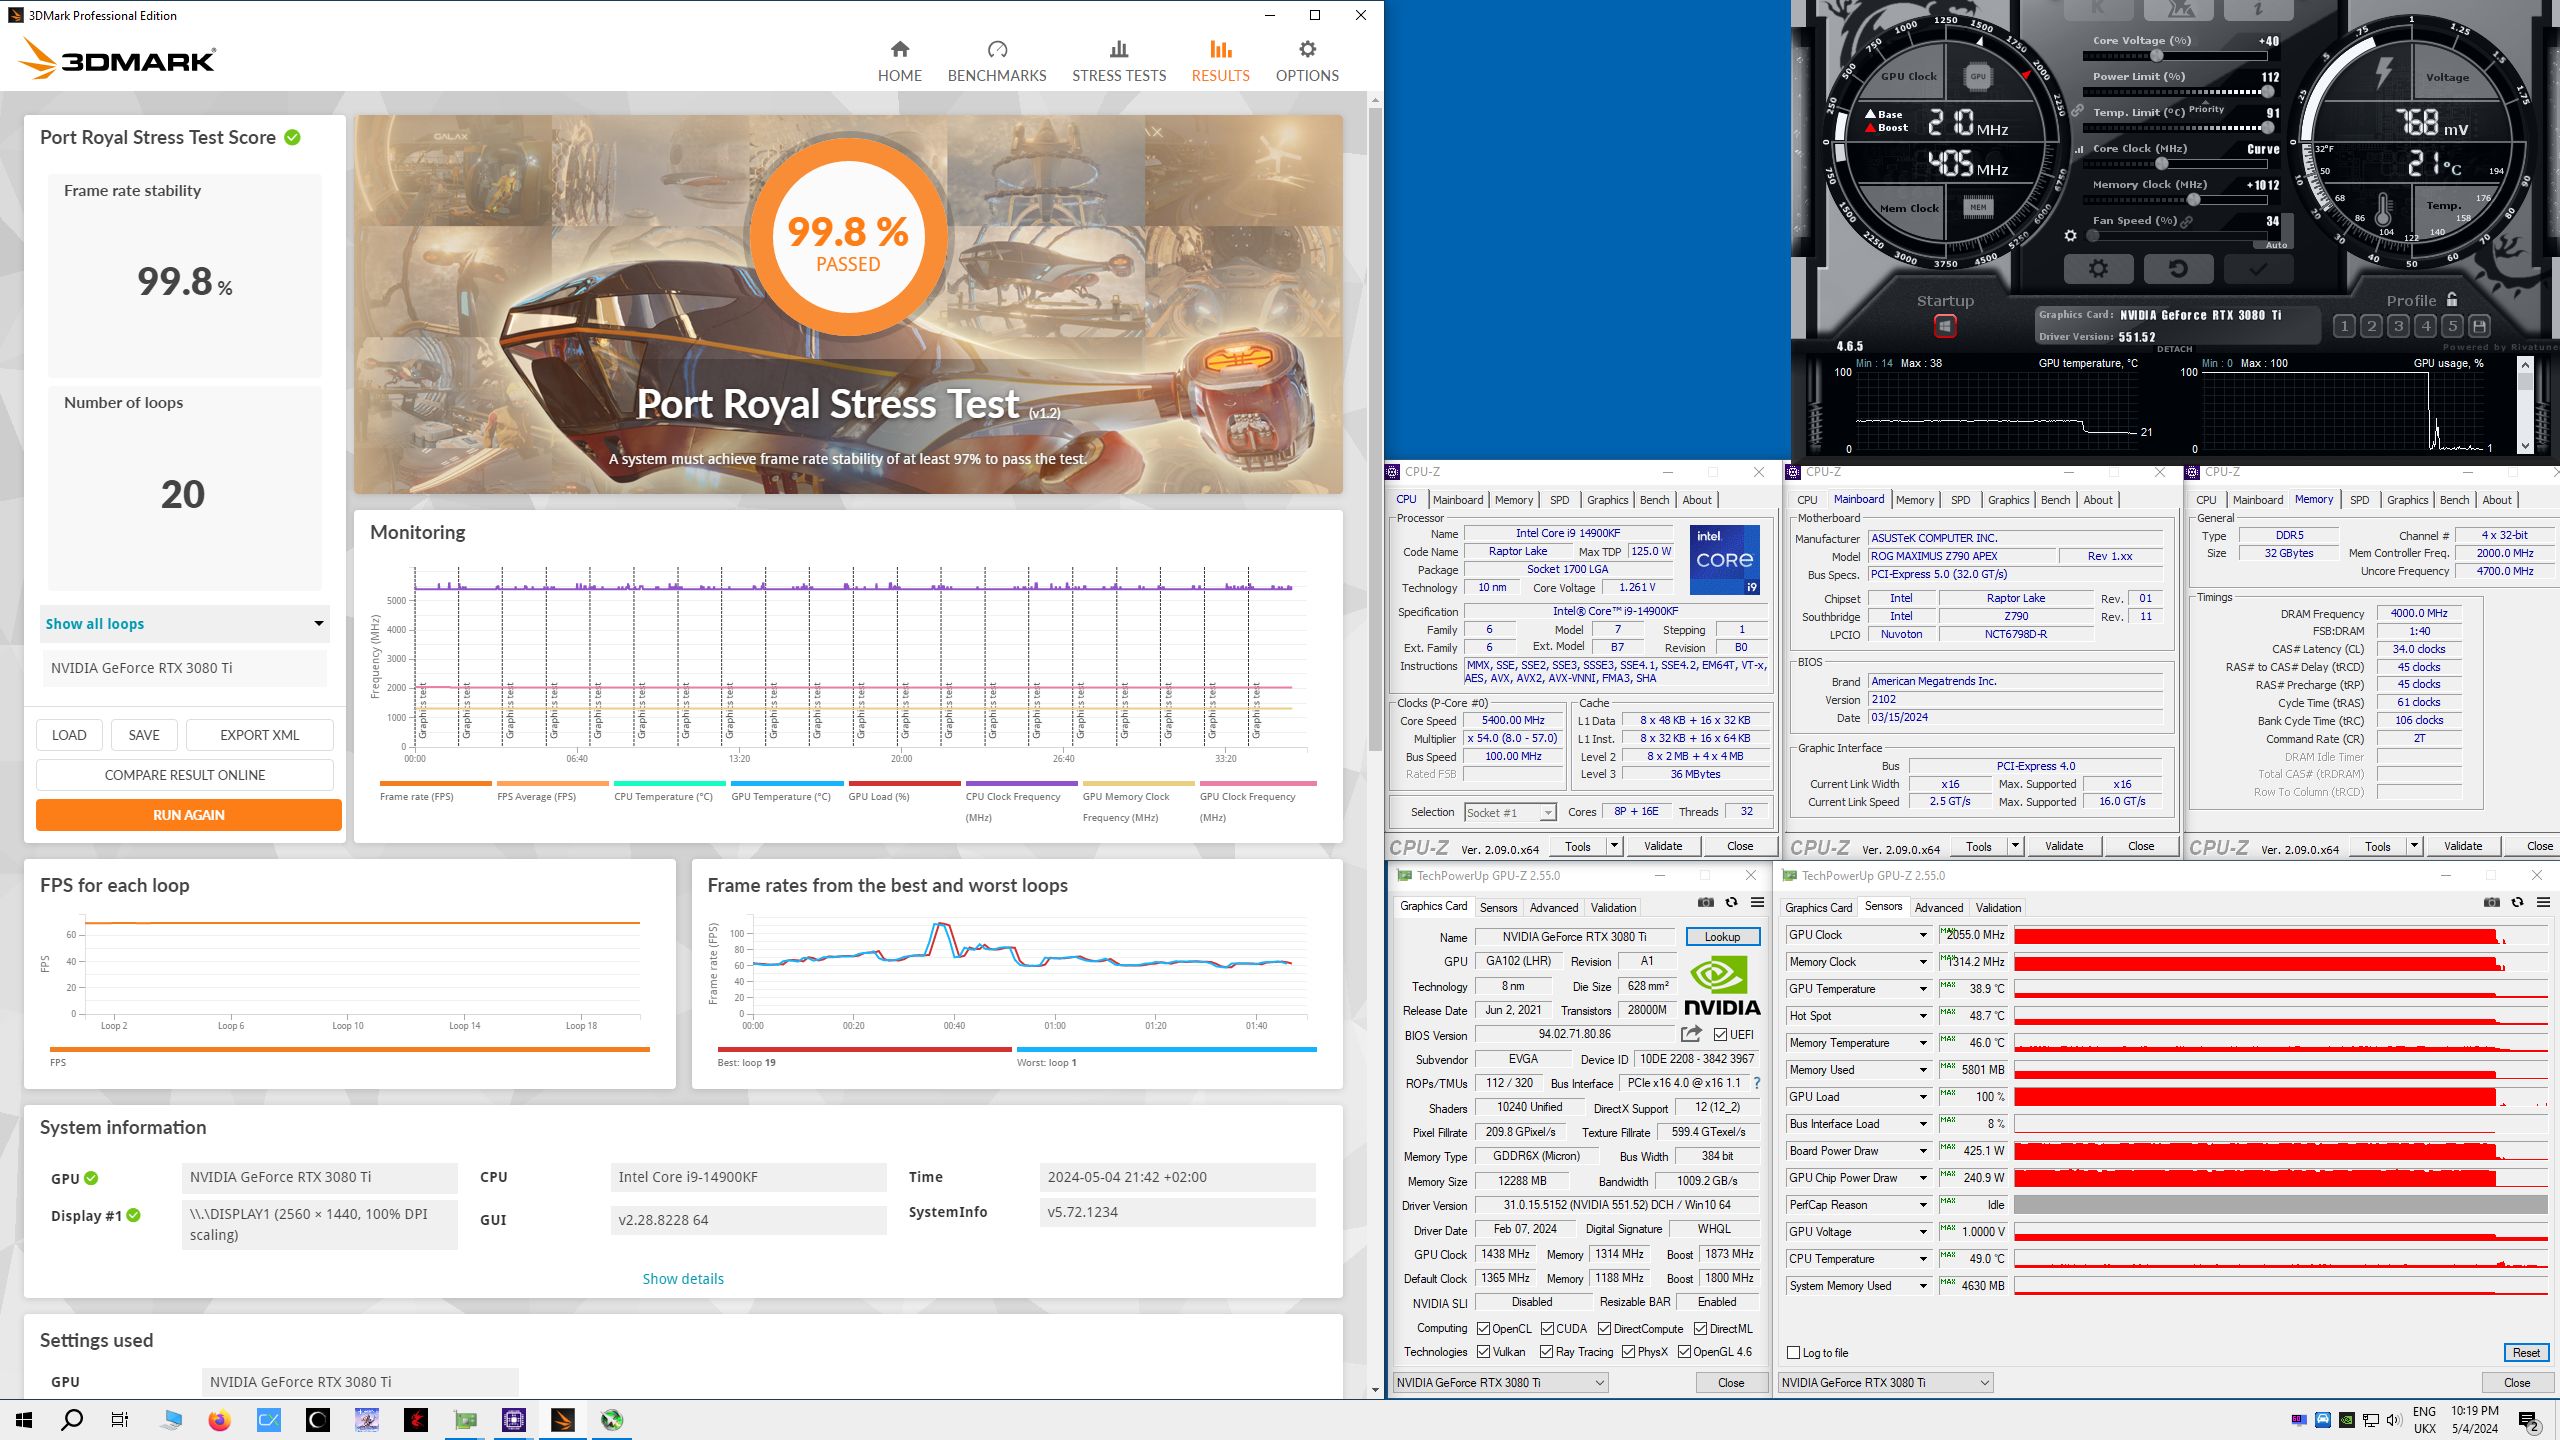Toggle the Afterburner power/temp limit link icon

tap(2077, 110)
